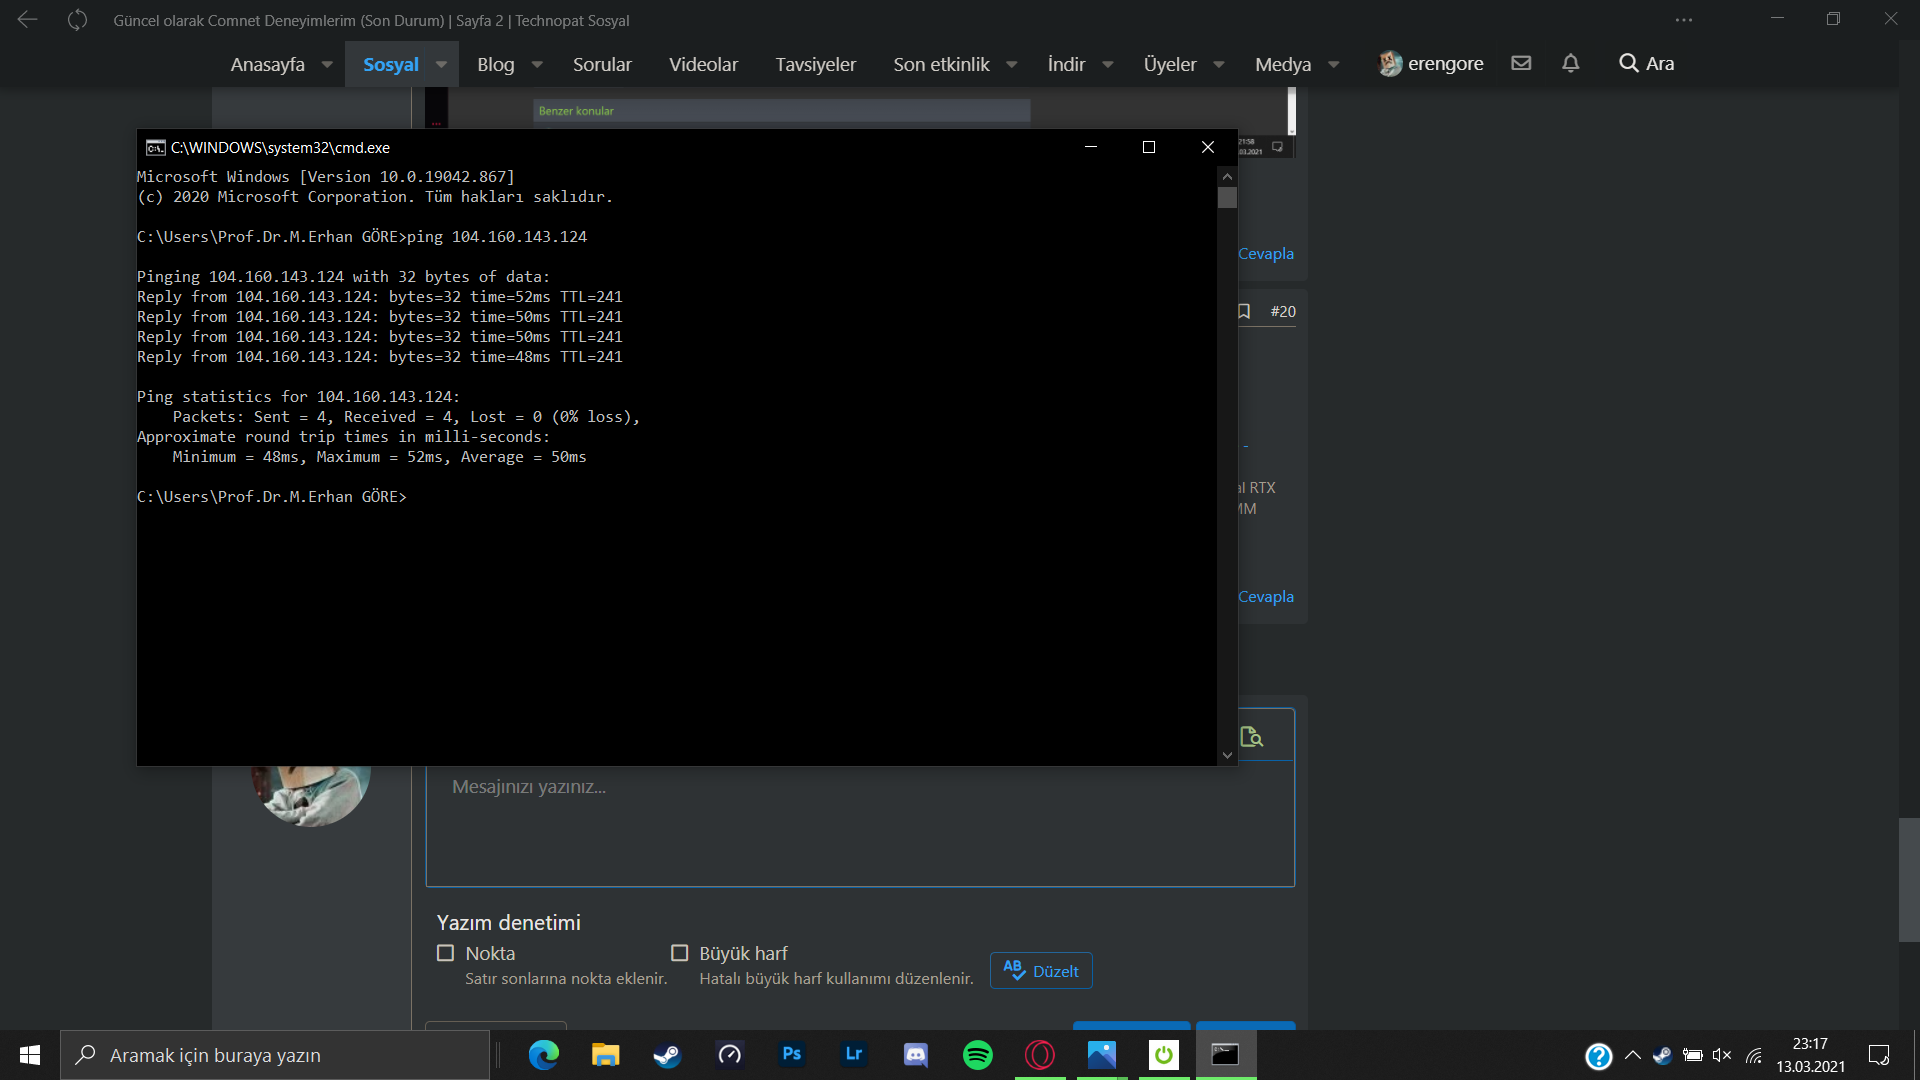Open Spotify from the taskbar
This screenshot has height=1080, width=1920.
tap(977, 1055)
